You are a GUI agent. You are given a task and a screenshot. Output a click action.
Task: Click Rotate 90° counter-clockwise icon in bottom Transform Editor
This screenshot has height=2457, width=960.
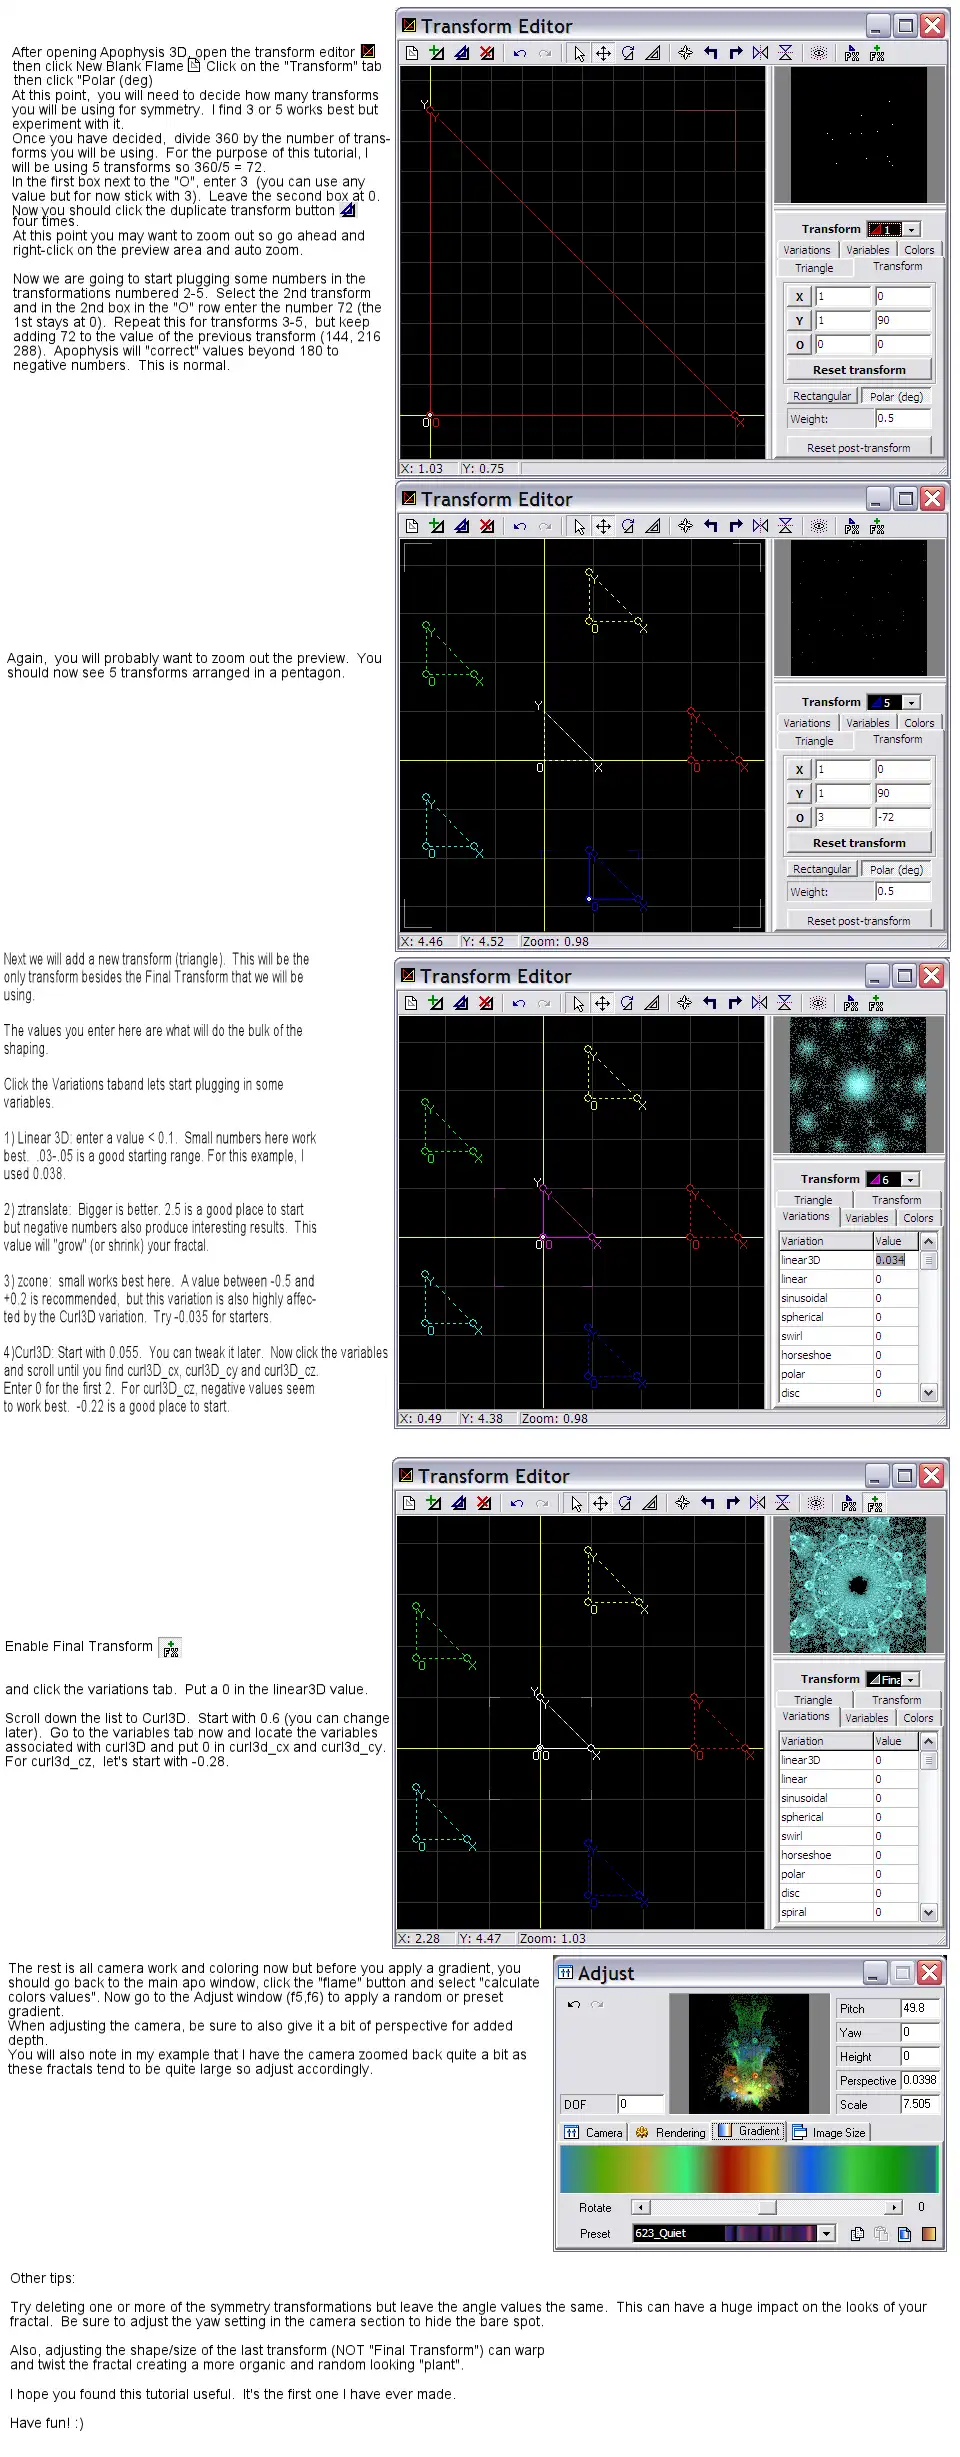coord(708,1503)
